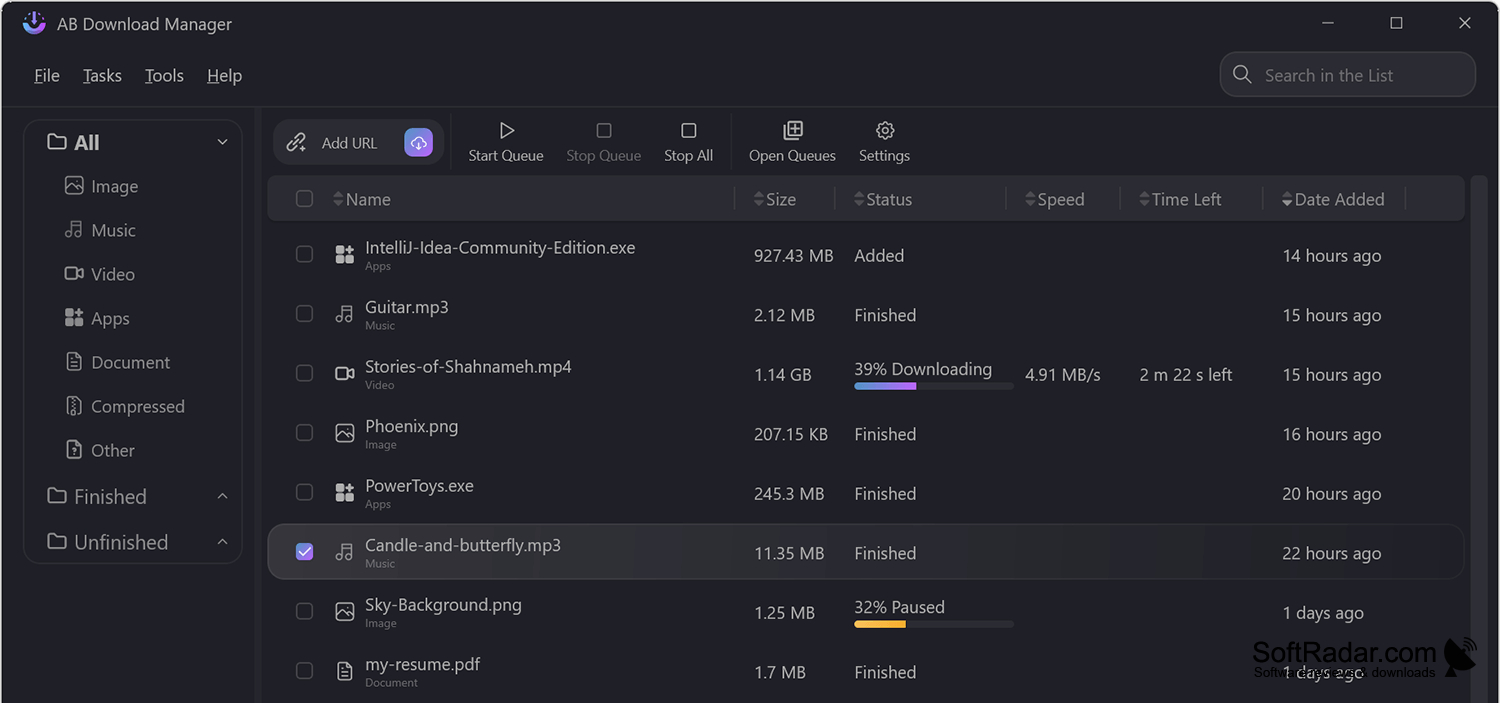The width and height of the screenshot is (1500, 703).
Task: Open Settings gear in toolbar
Action: click(884, 142)
